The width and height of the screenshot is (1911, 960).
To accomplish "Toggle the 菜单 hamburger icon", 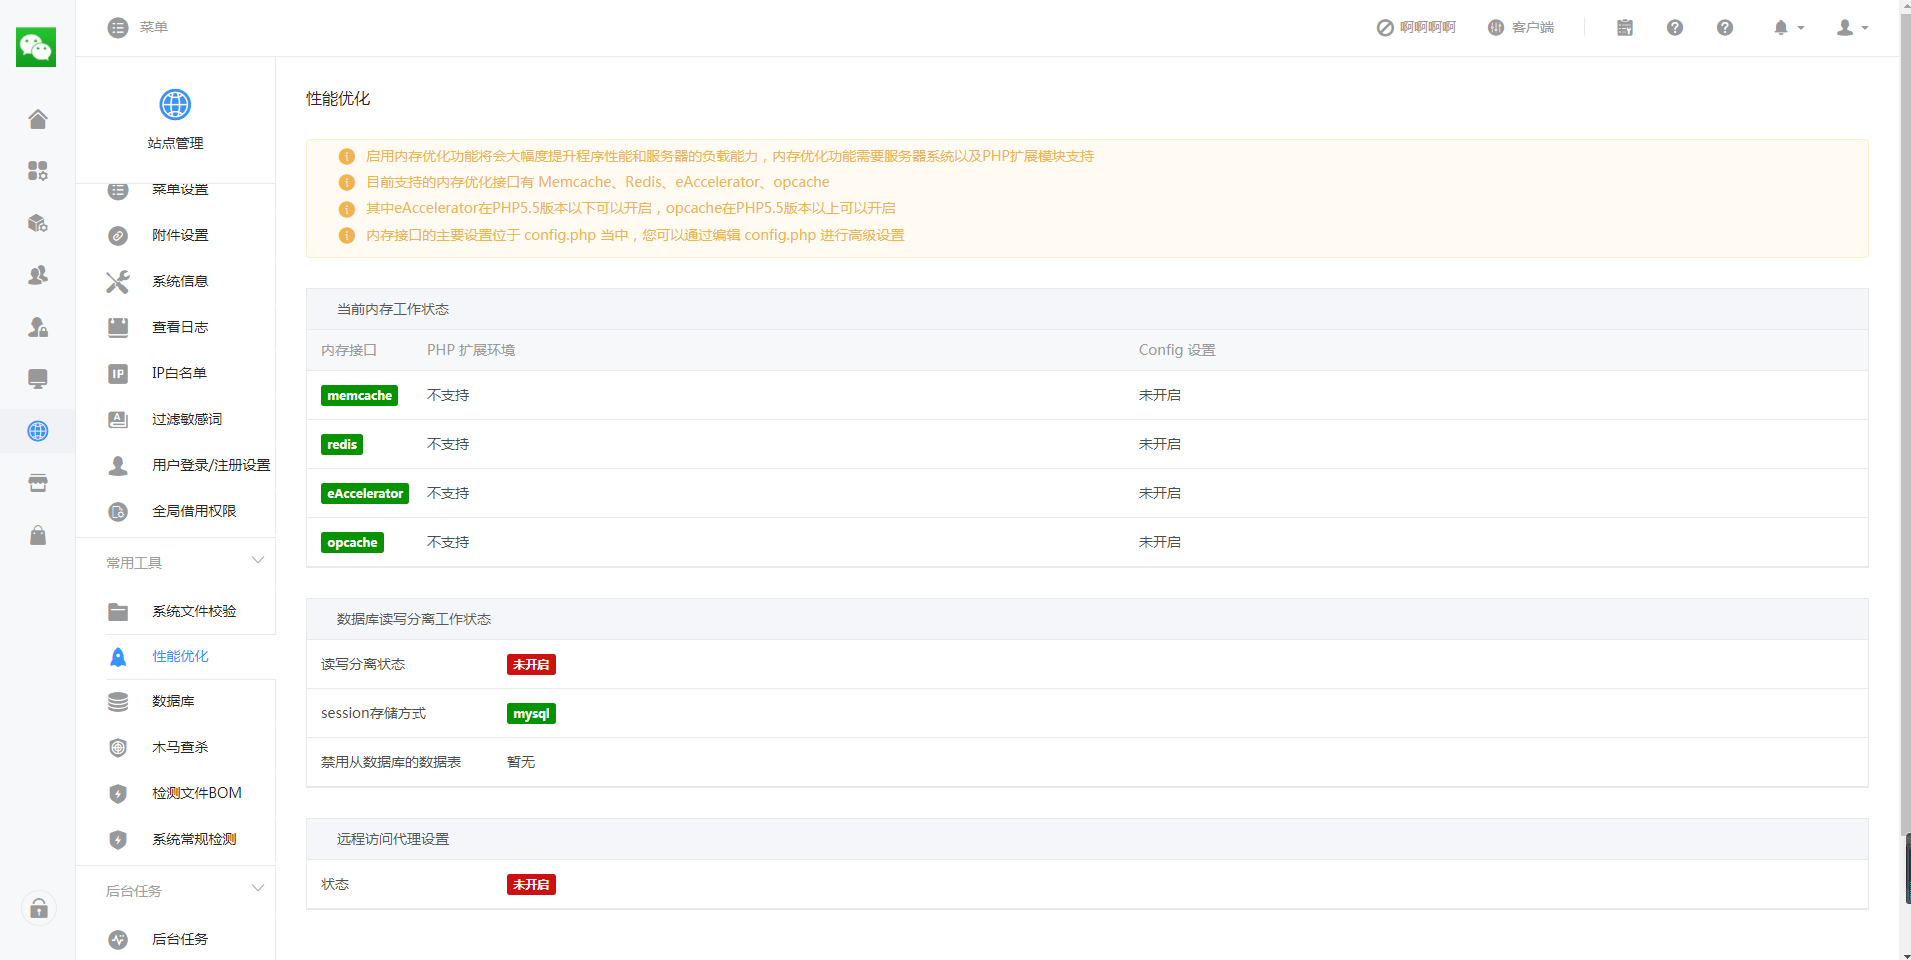I will click(118, 28).
